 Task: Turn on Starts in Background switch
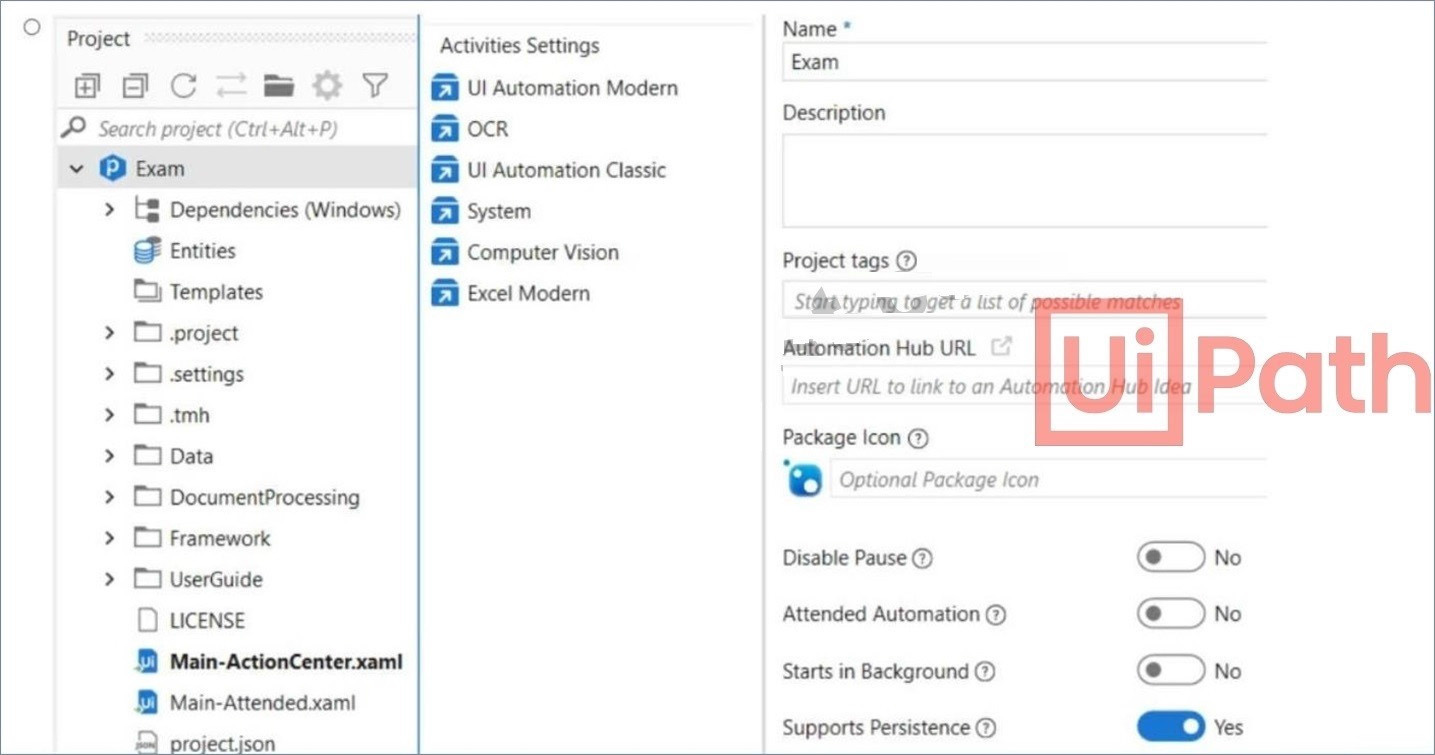pos(1171,671)
